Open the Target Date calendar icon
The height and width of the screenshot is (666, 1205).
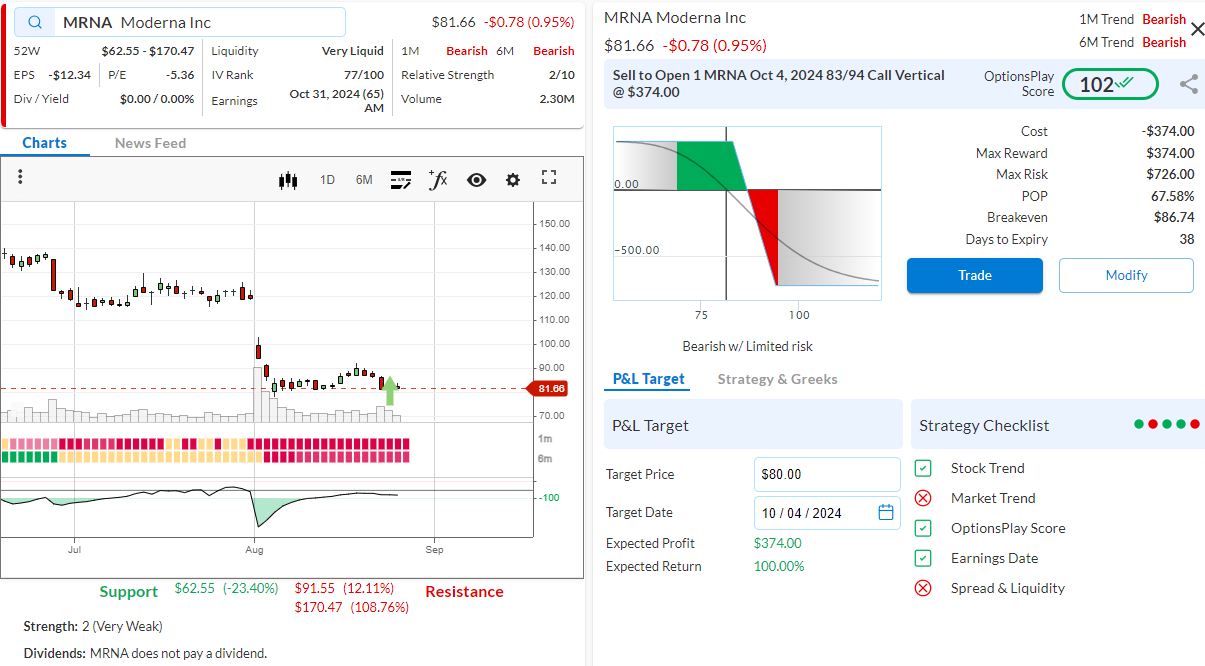tap(885, 512)
